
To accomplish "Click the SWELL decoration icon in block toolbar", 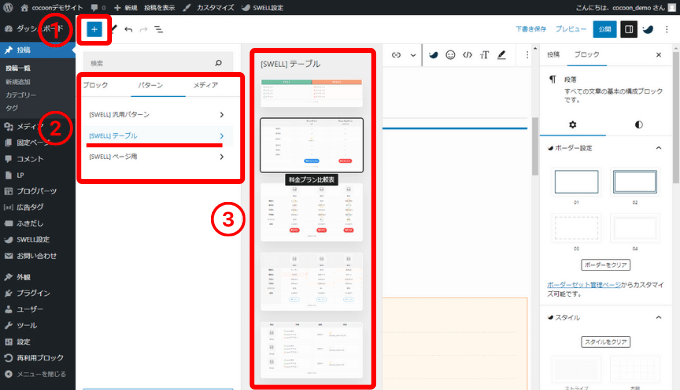I will (x=433, y=55).
